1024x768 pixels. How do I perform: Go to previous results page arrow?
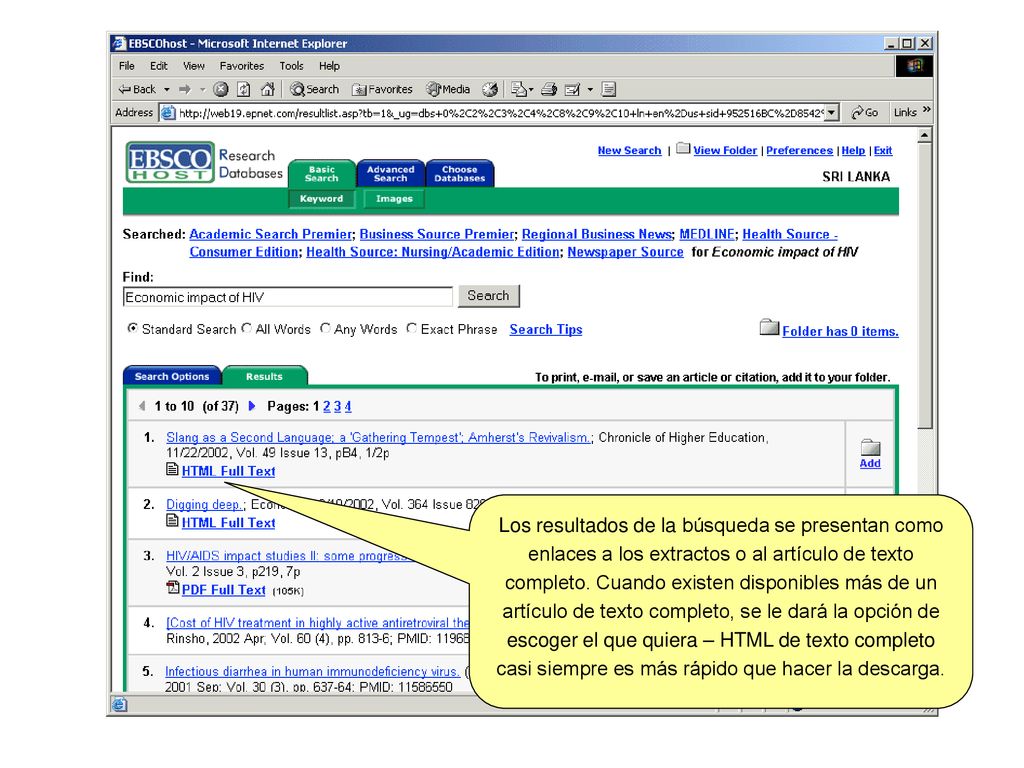pyautogui.click(x=142, y=406)
